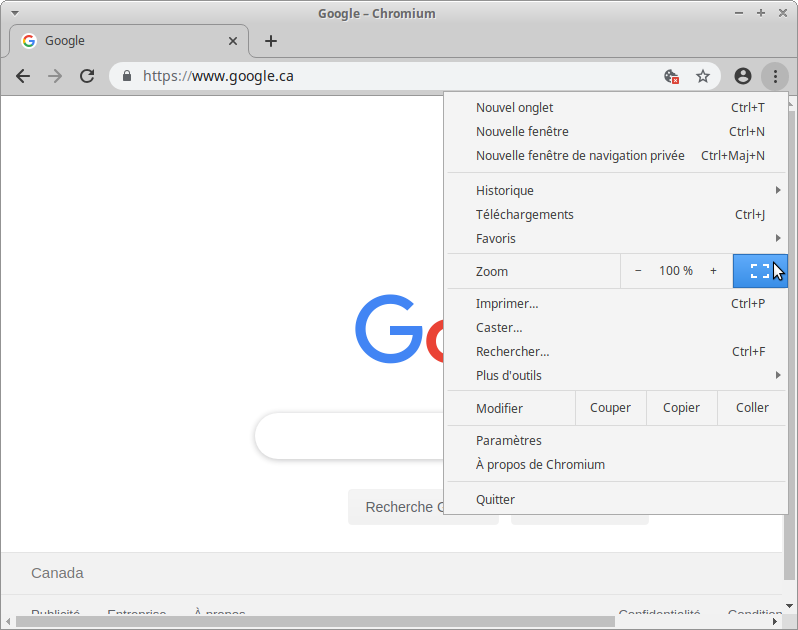Click the reload page icon
798x630 pixels.
pos(87,76)
